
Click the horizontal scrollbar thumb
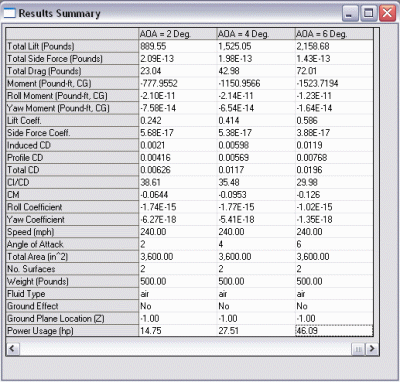[358, 349]
